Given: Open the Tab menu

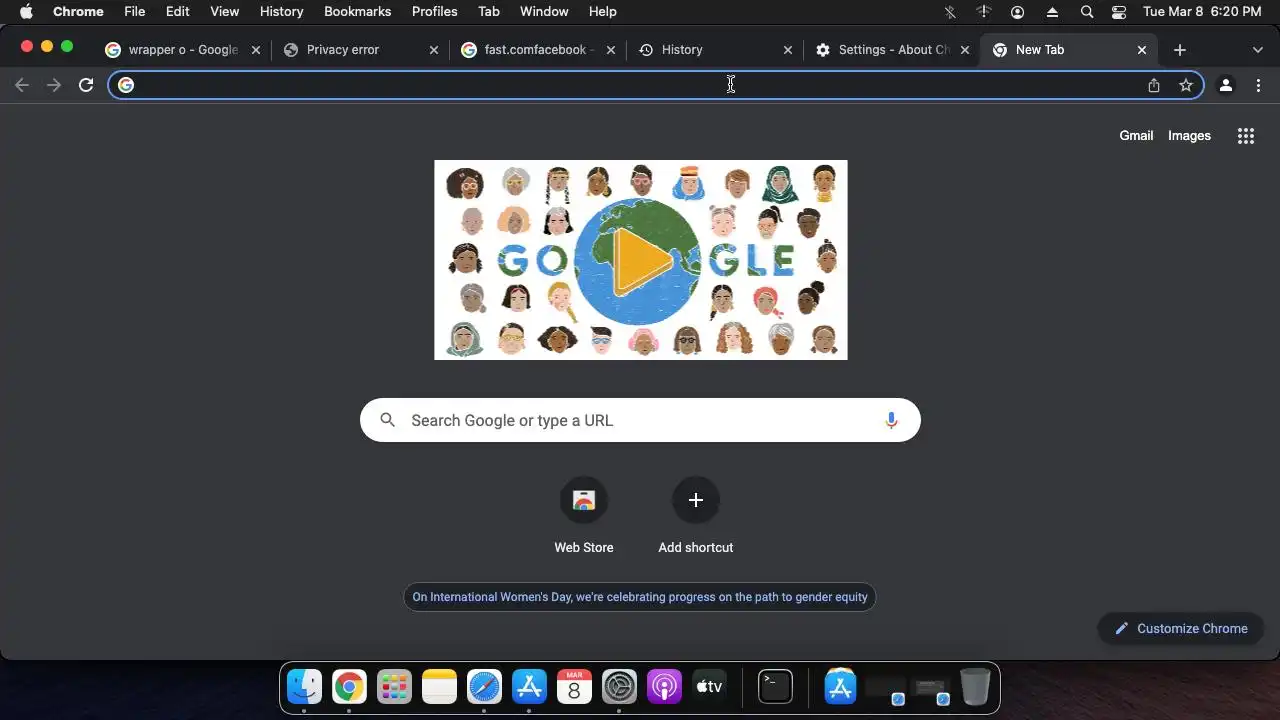Looking at the screenshot, I should [489, 12].
